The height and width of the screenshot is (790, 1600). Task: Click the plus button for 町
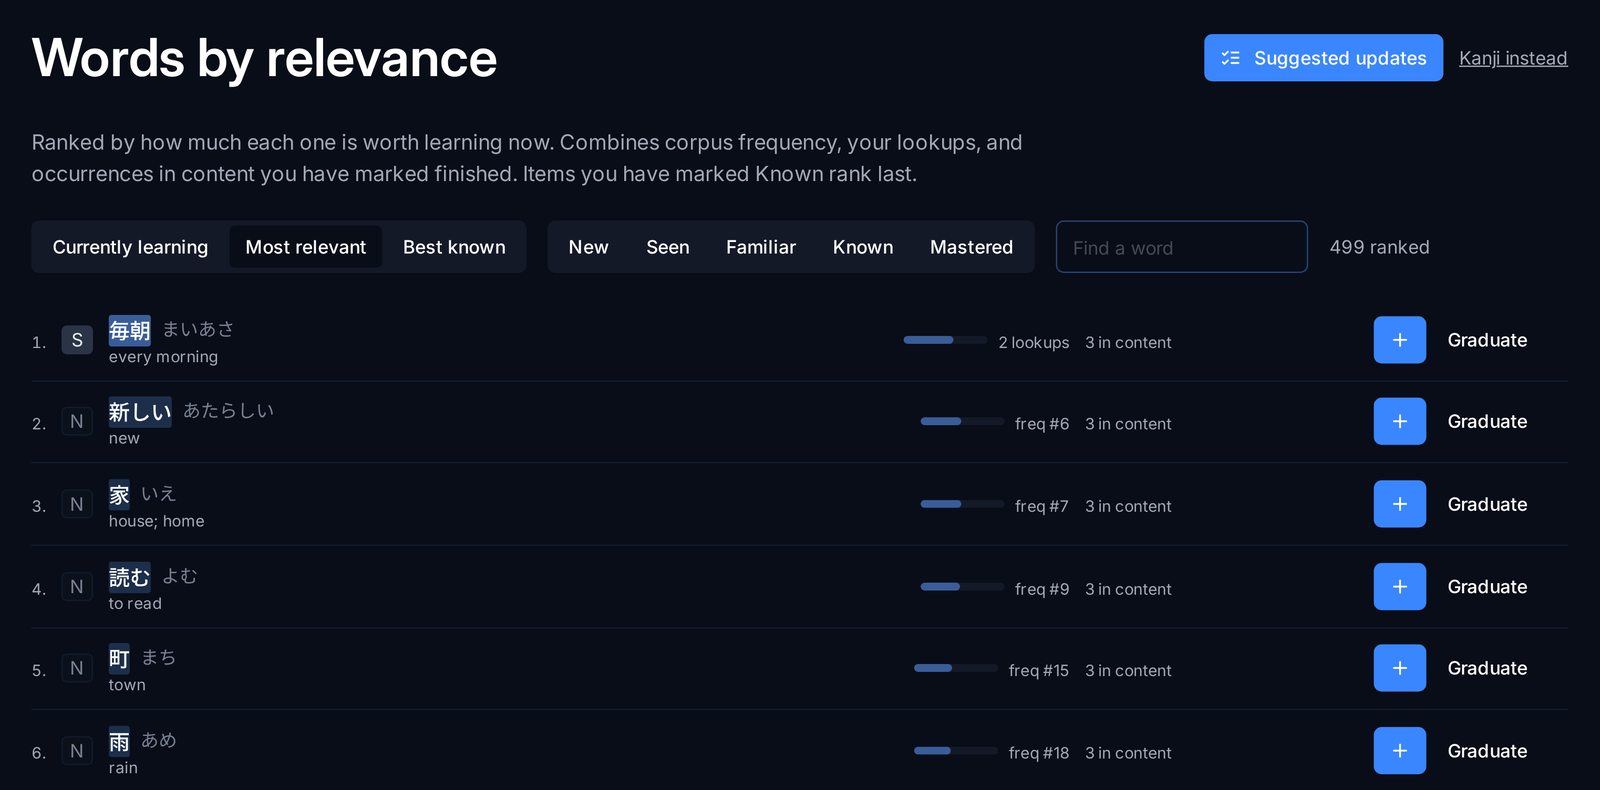(1399, 668)
